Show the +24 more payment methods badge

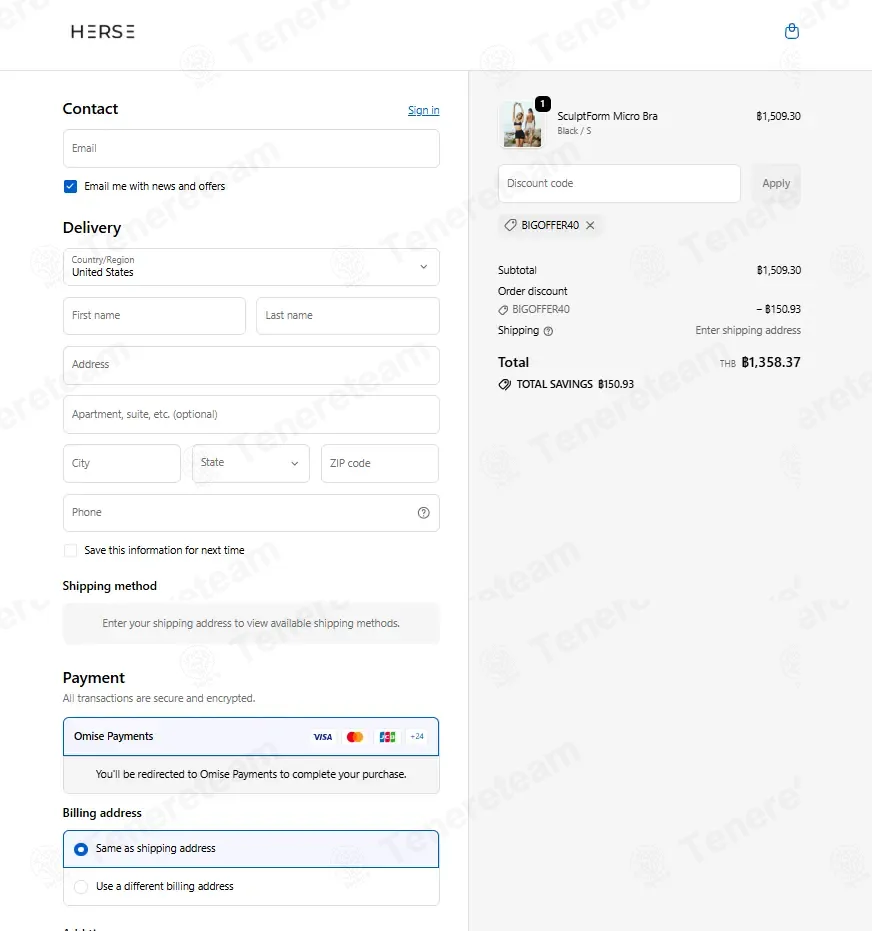click(417, 736)
